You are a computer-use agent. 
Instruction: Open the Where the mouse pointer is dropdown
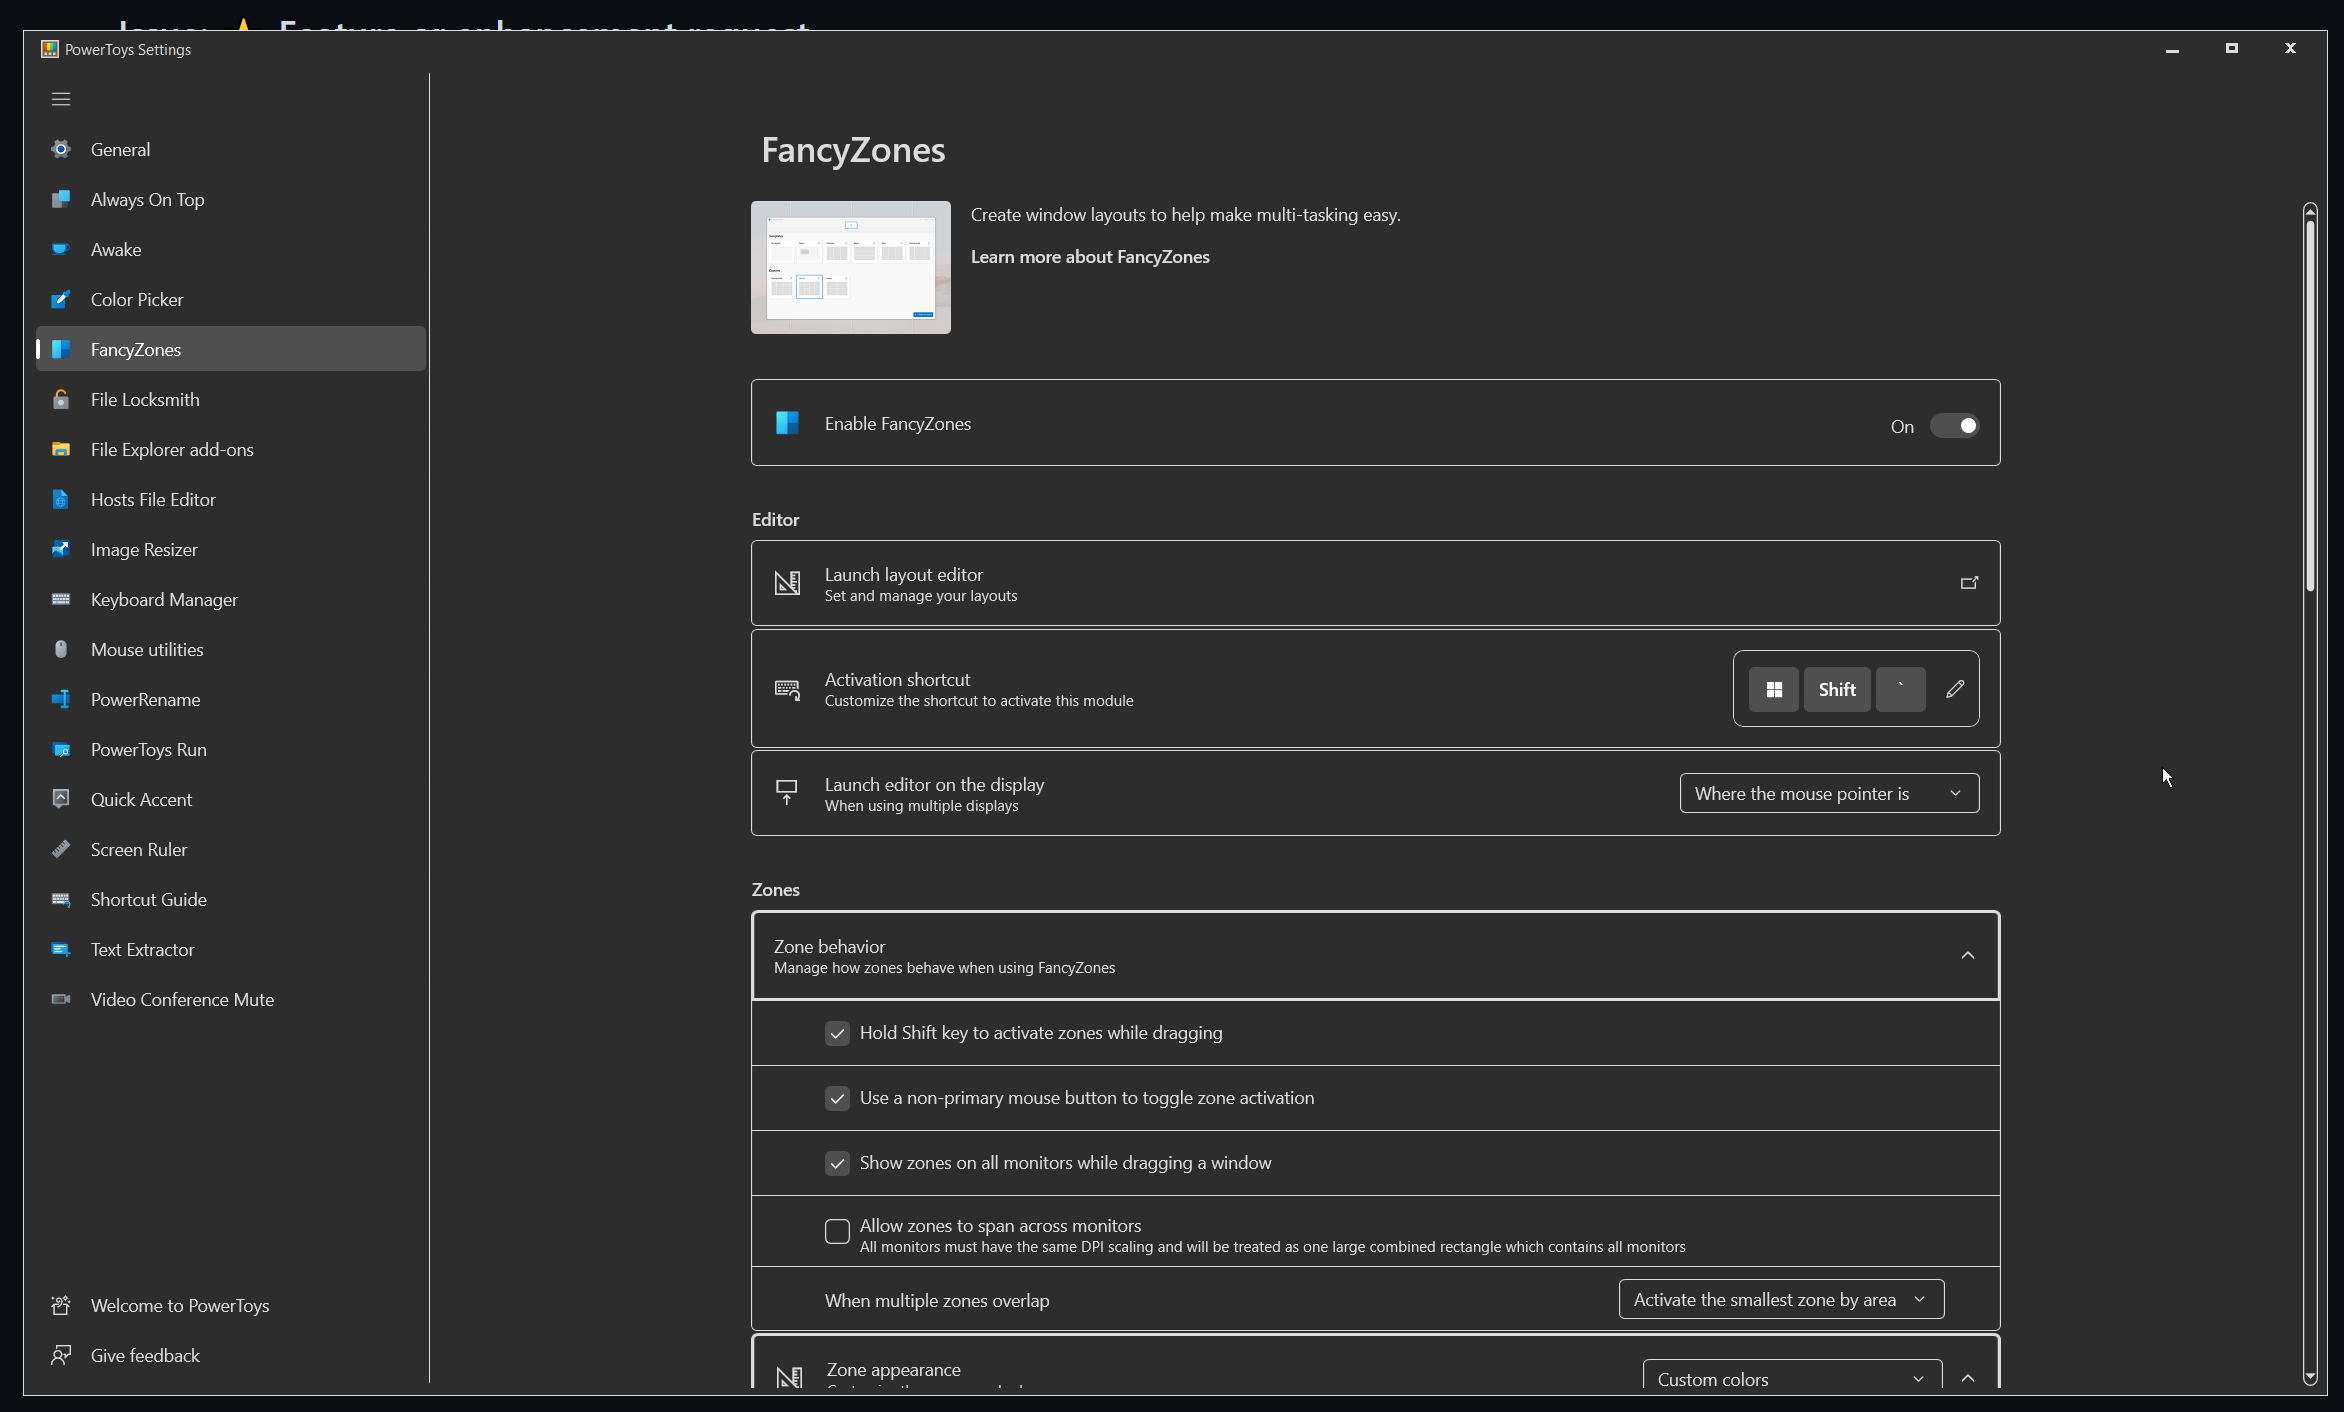click(1828, 793)
